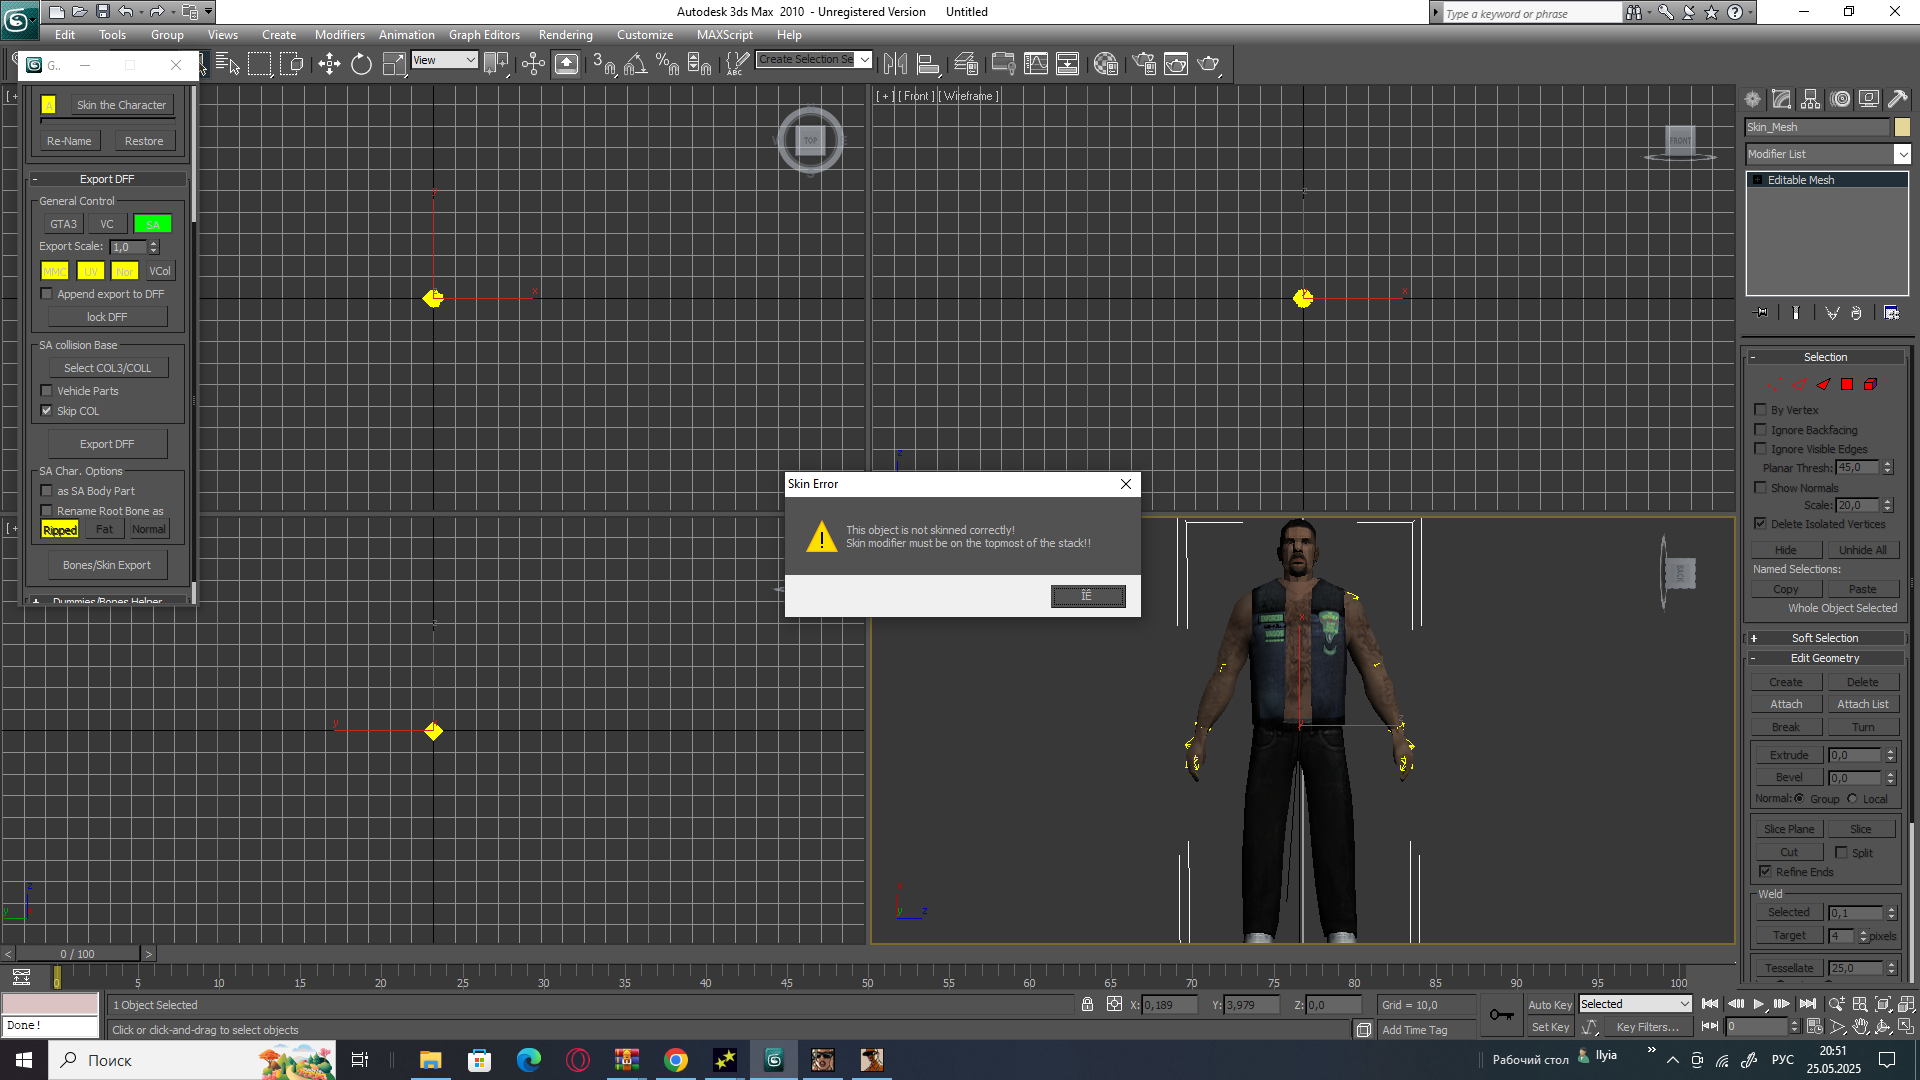Open the reference coordinate View dropdown
Image resolution: width=1920 pixels, height=1080 pixels.
pyautogui.click(x=444, y=60)
